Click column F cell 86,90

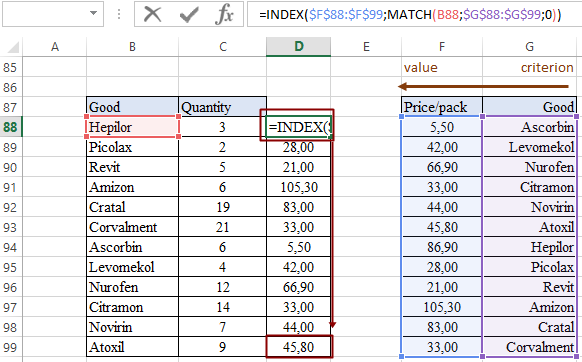pos(442,247)
